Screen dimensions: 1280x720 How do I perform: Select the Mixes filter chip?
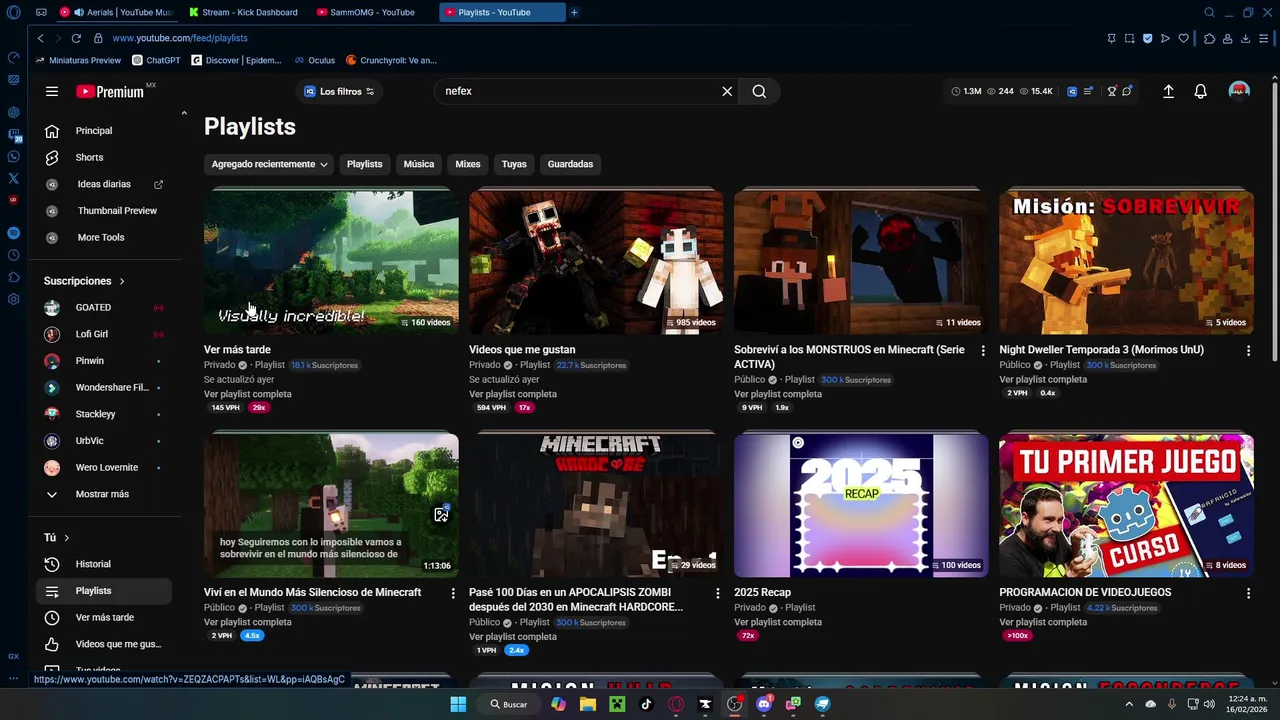[x=468, y=164]
